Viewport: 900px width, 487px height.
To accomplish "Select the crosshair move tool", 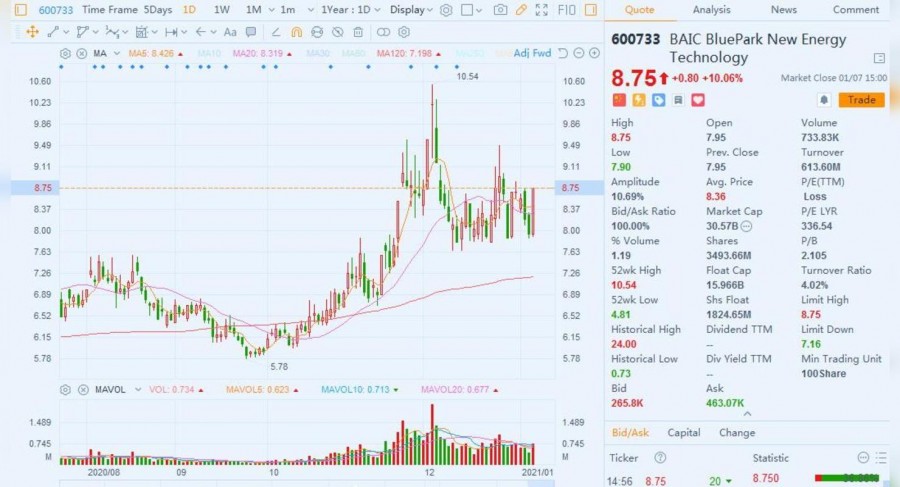I will click(33, 32).
